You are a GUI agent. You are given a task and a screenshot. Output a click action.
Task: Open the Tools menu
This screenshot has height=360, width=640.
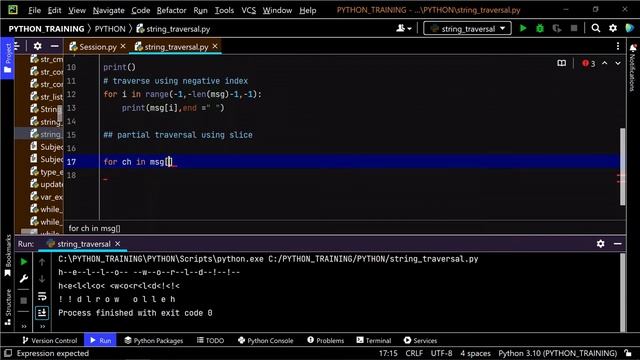click(x=224, y=10)
